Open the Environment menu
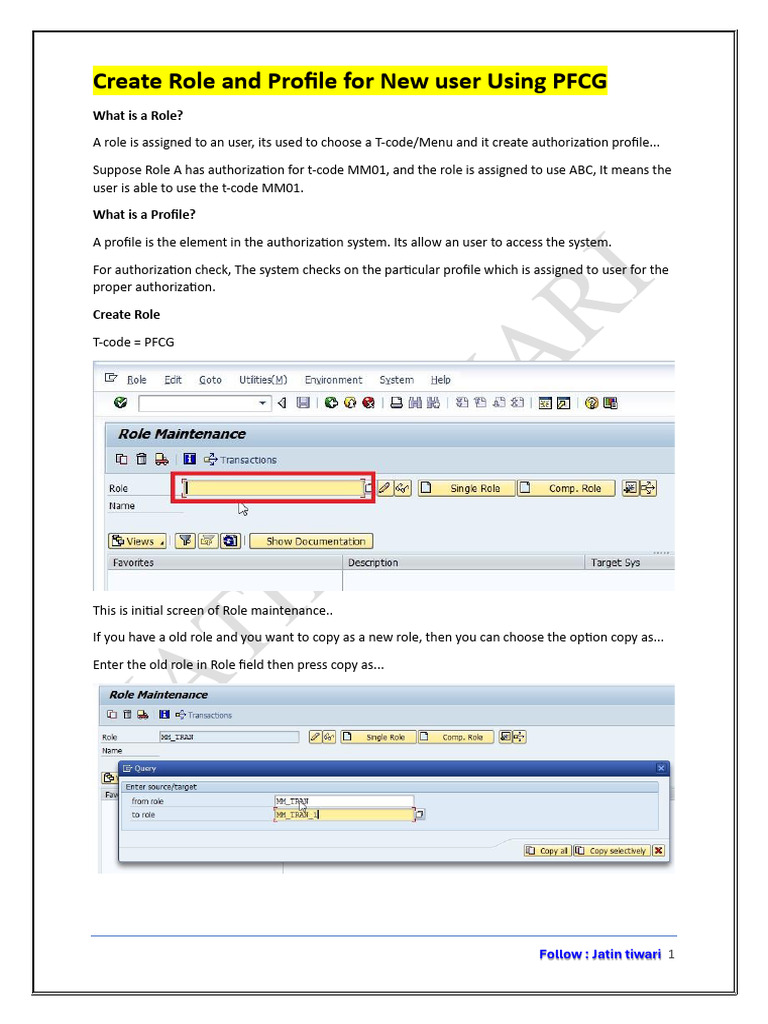The image size is (768, 1024). point(333,379)
